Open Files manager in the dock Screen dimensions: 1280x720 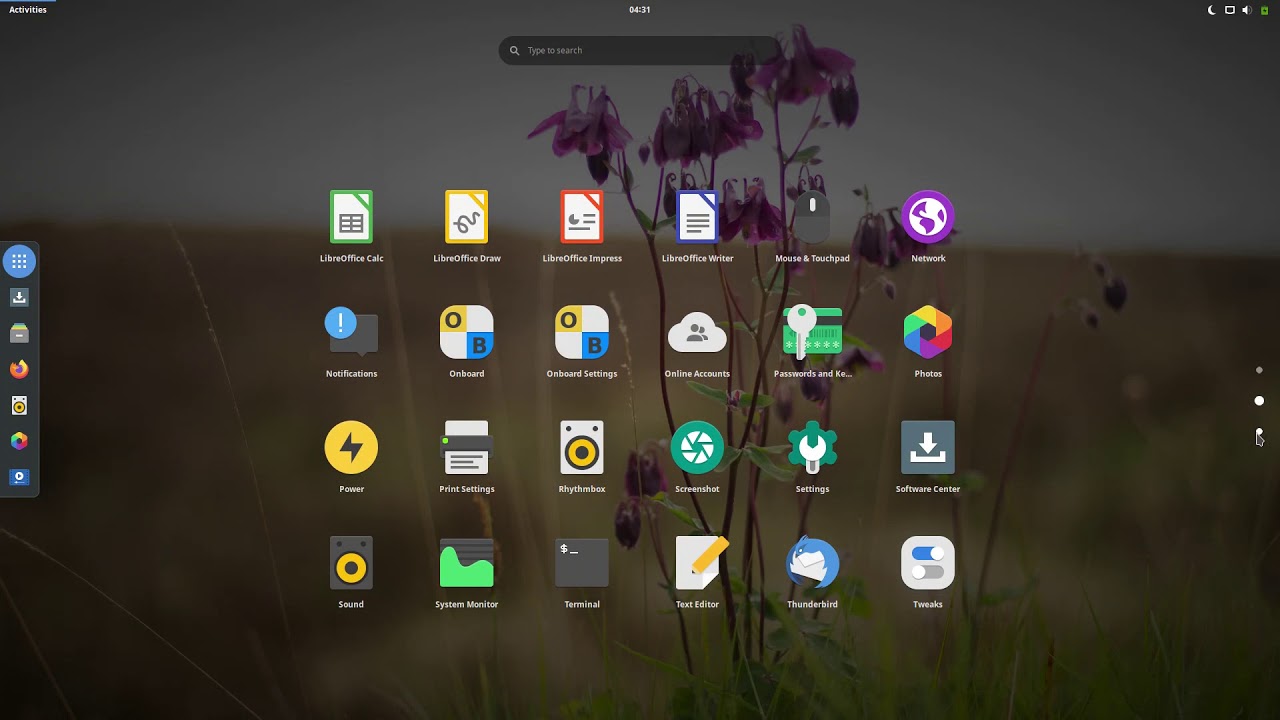(x=19, y=333)
